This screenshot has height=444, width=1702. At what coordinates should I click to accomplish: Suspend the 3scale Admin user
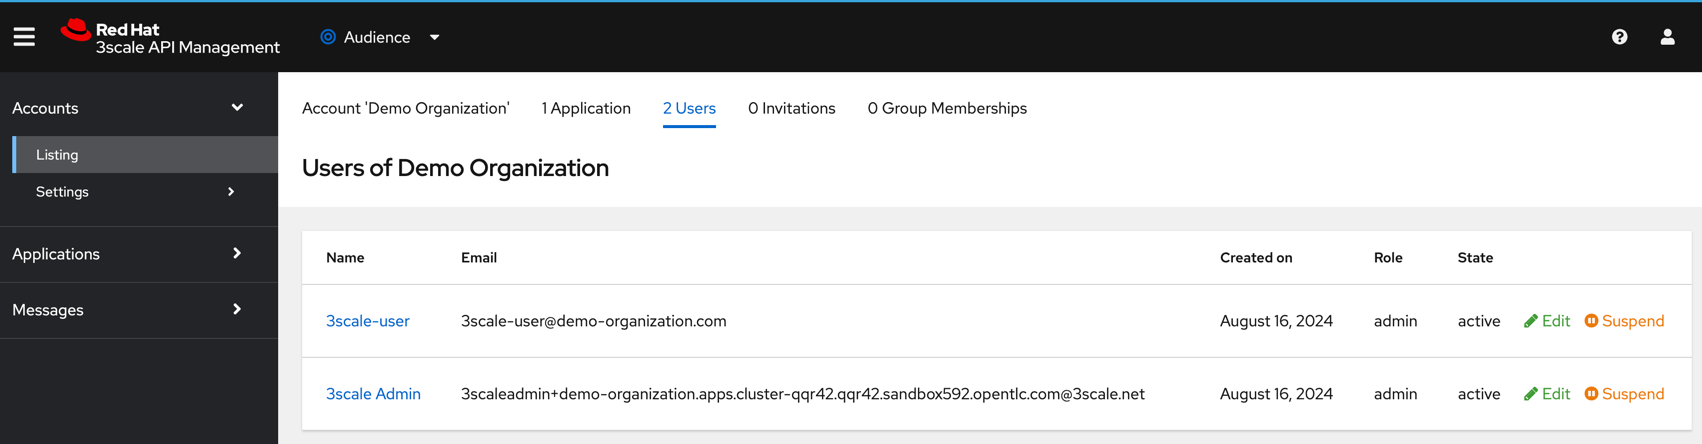coord(1625,394)
